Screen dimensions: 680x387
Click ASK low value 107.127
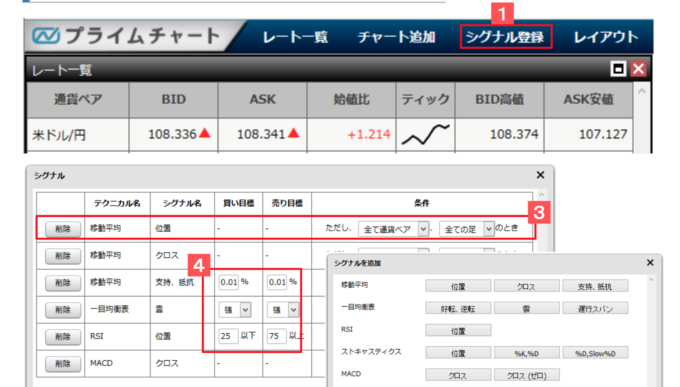point(603,134)
